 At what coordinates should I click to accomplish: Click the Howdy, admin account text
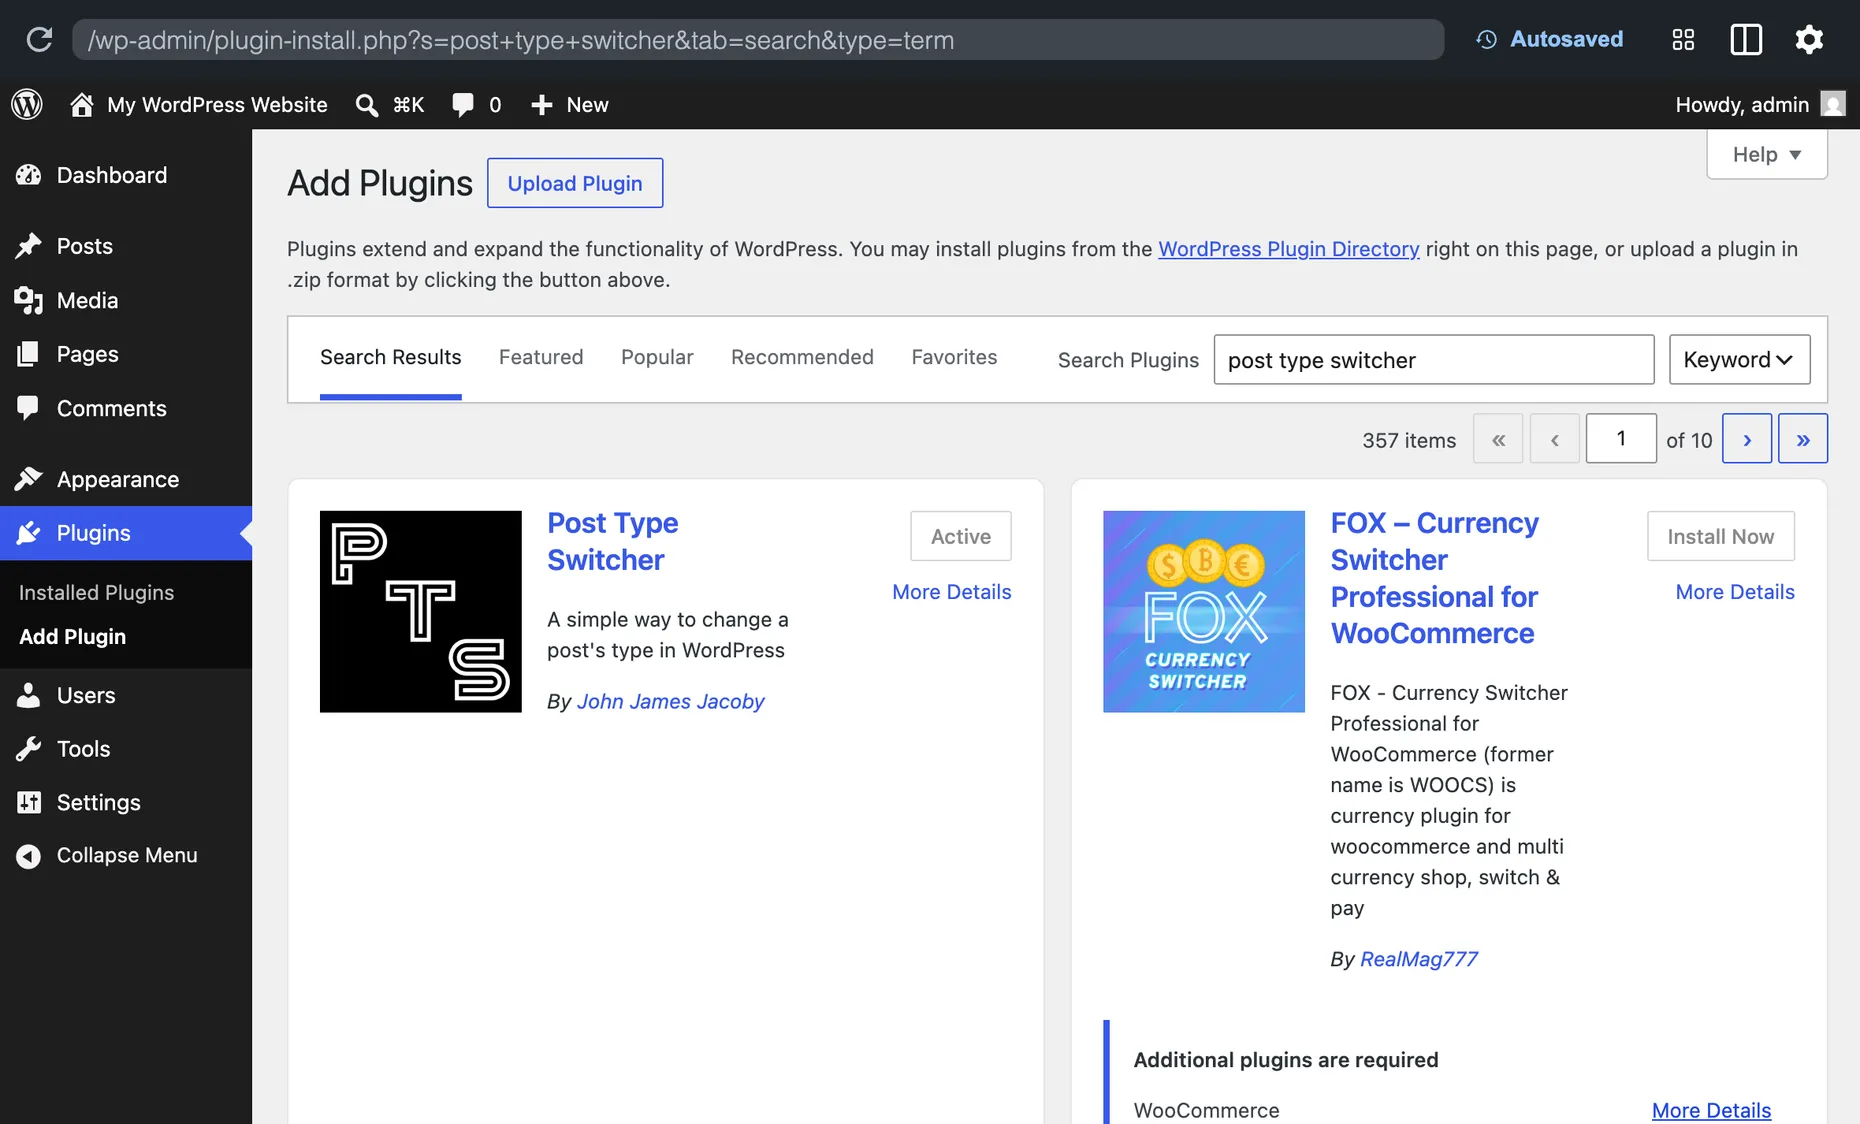click(1742, 105)
